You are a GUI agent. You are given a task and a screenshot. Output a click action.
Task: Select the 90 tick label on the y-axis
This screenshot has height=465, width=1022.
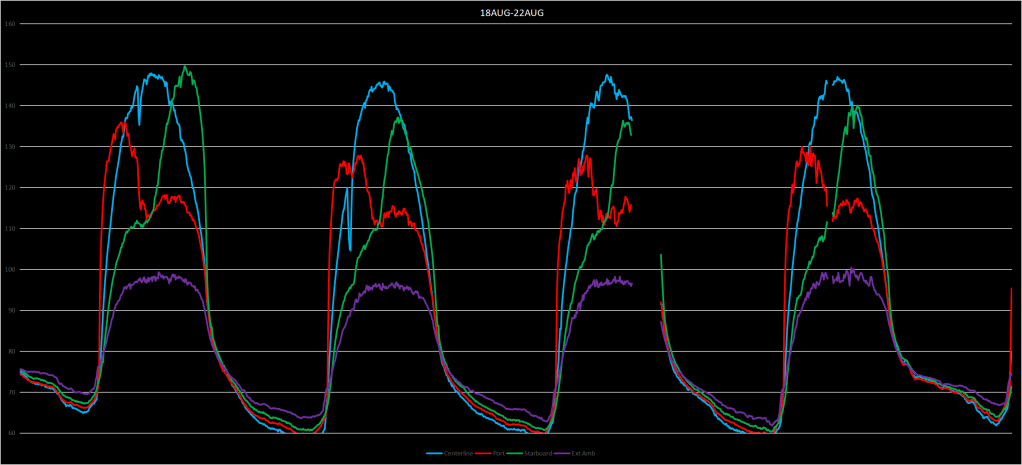[x=11, y=311]
